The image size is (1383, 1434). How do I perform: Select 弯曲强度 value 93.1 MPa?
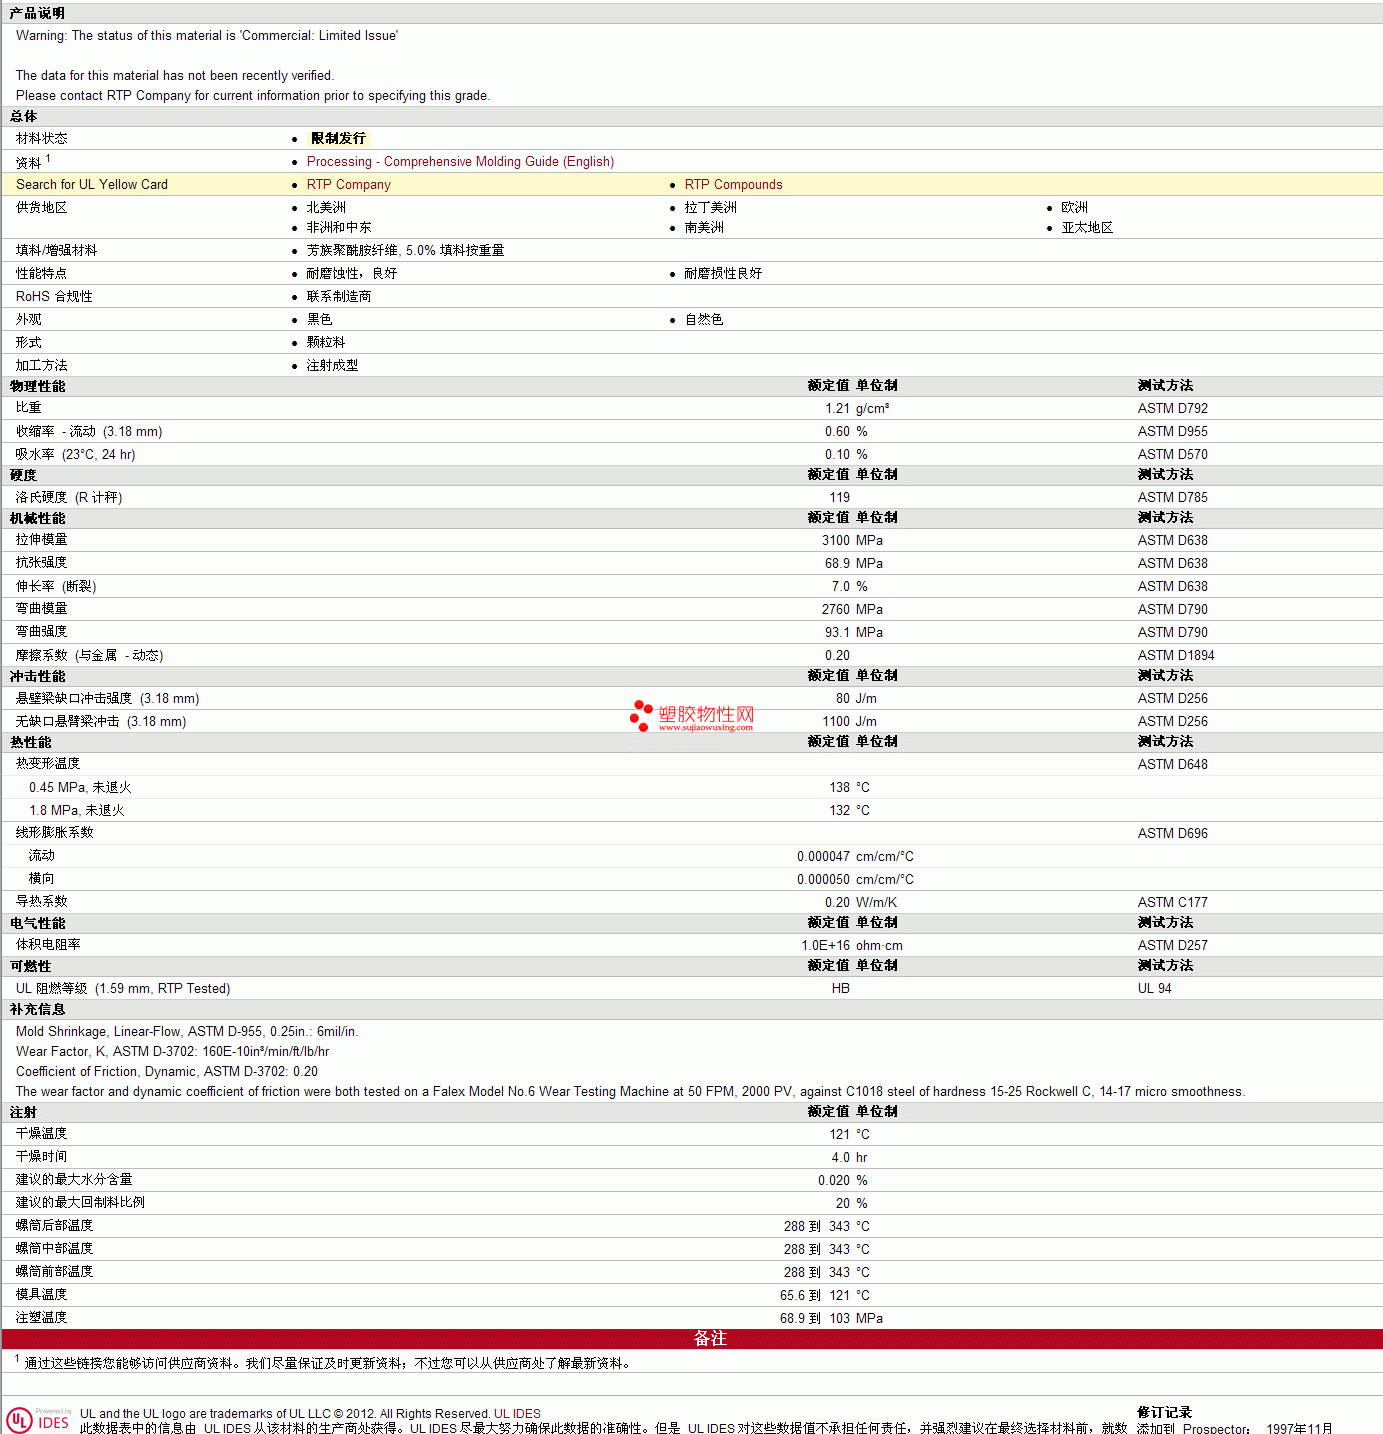click(x=854, y=633)
